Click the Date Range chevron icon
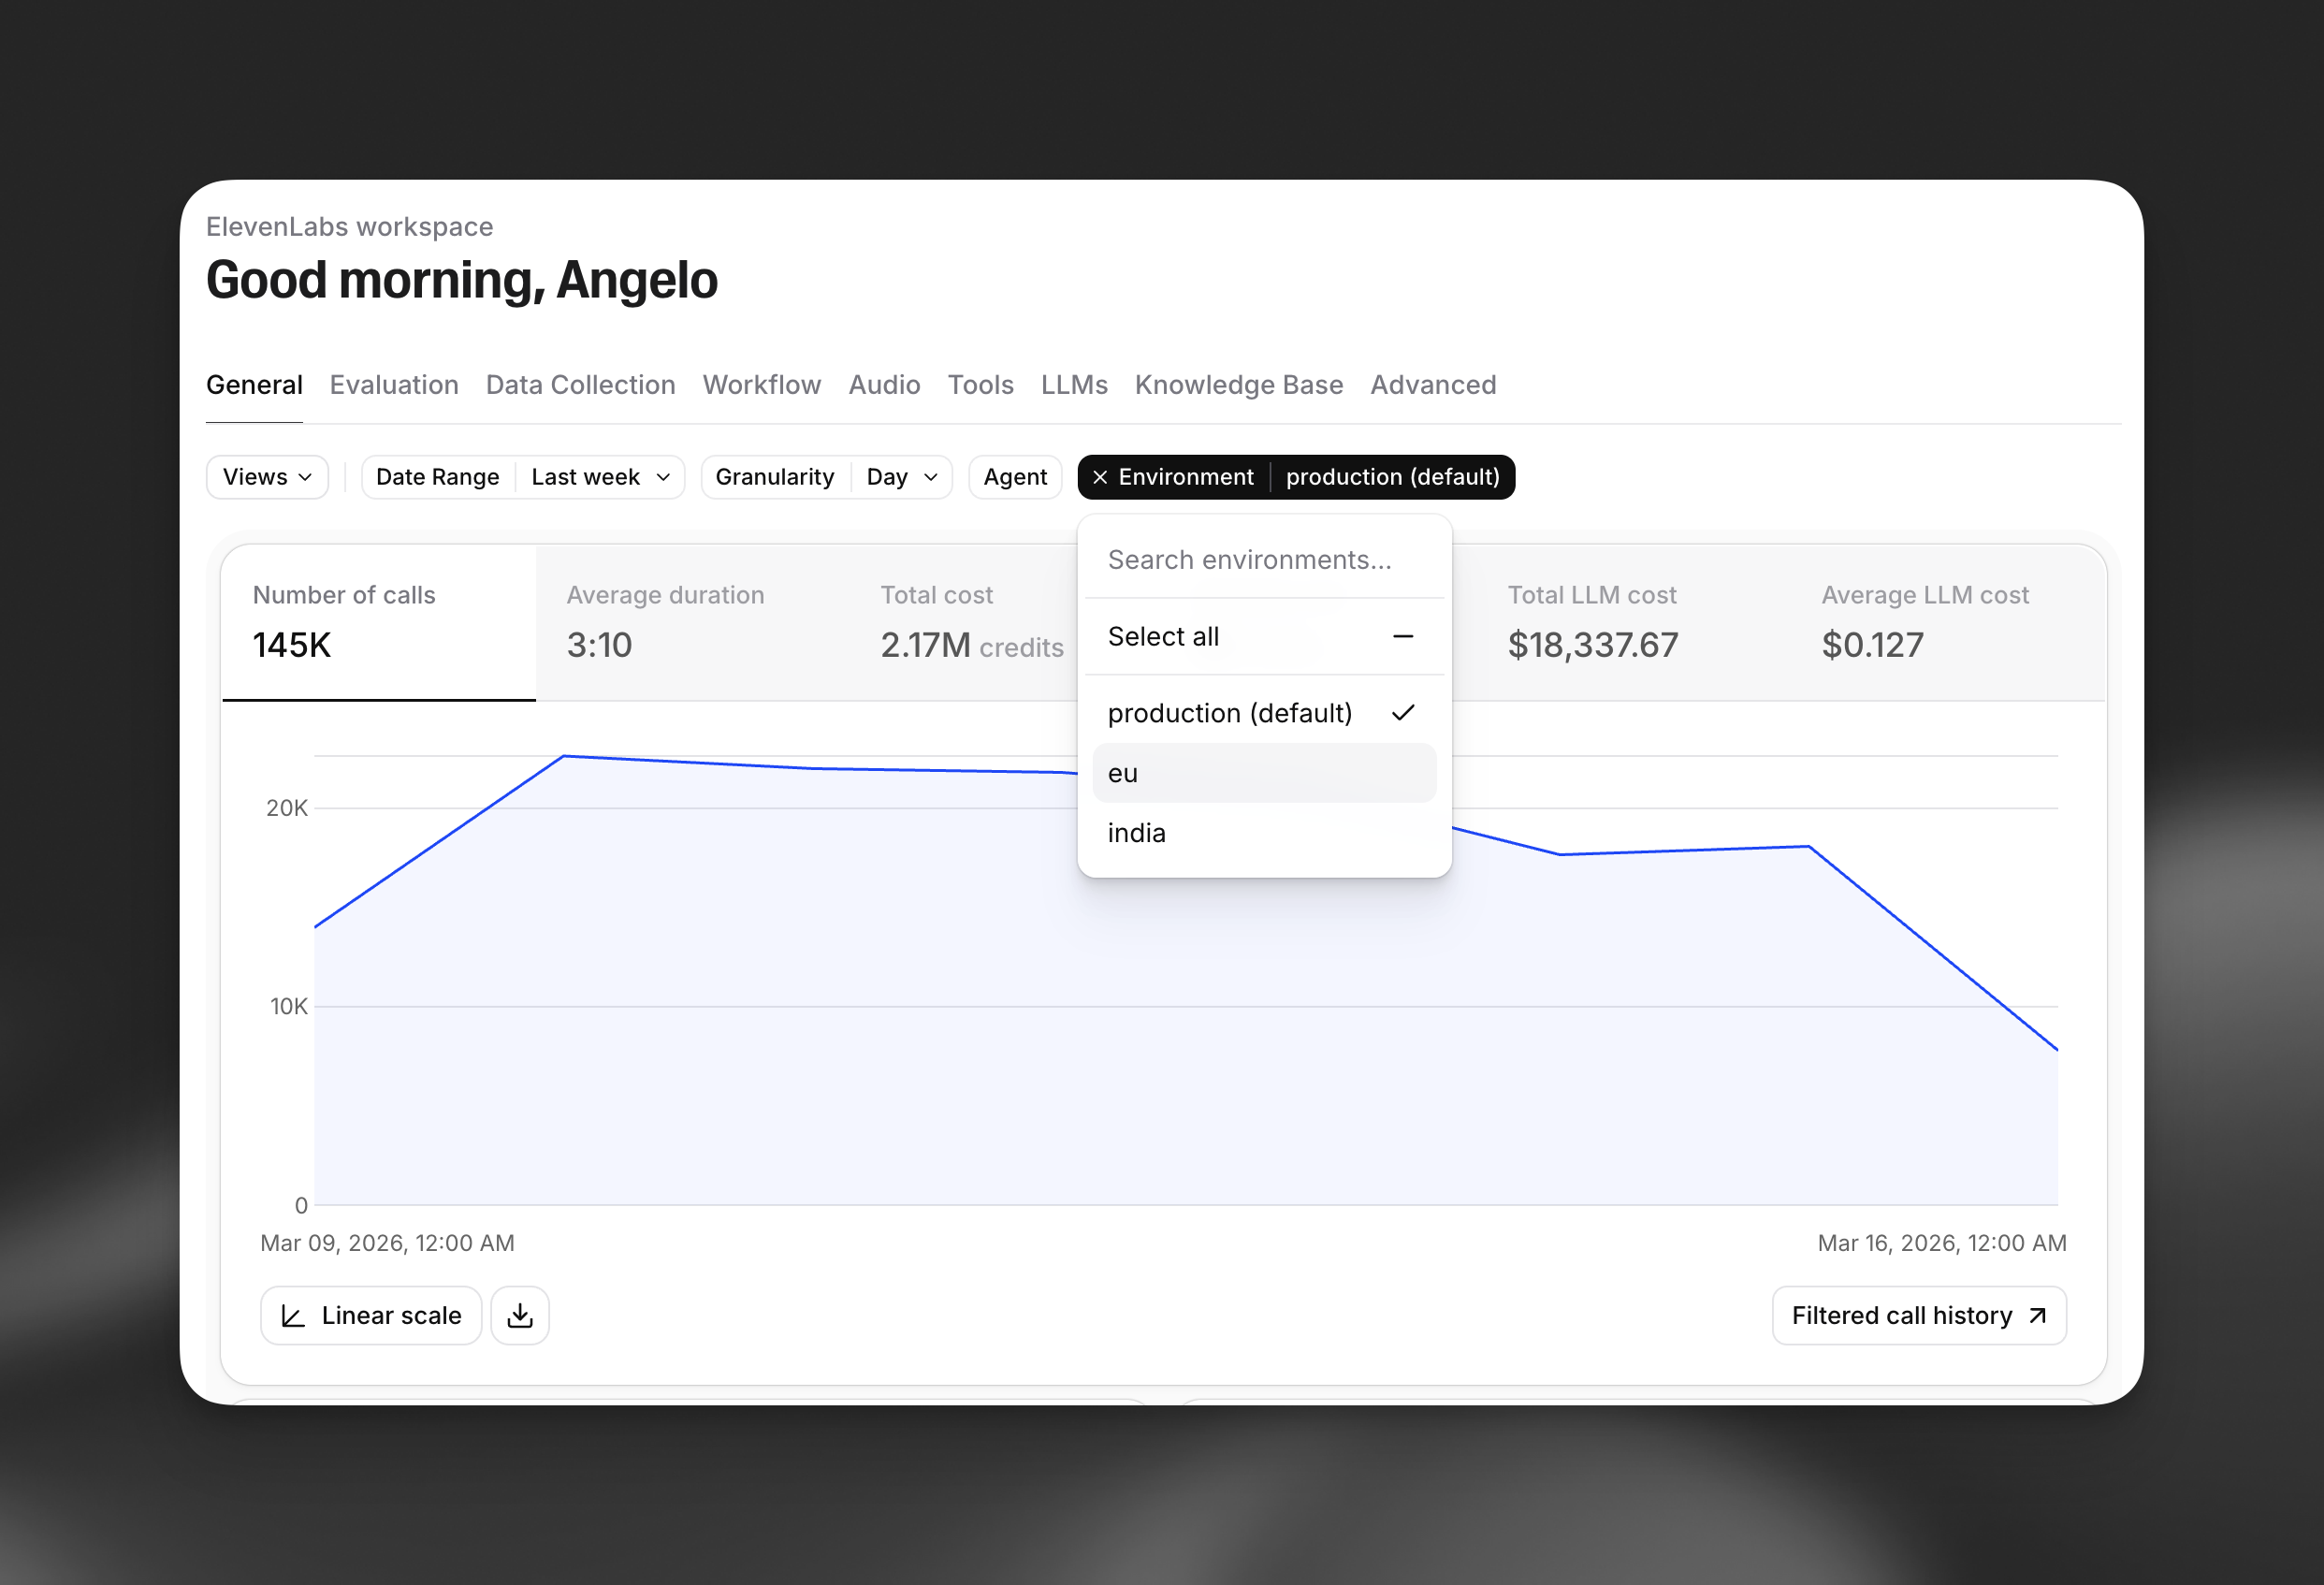This screenshot has height=1585, width=2324. (x=662, y=477)
